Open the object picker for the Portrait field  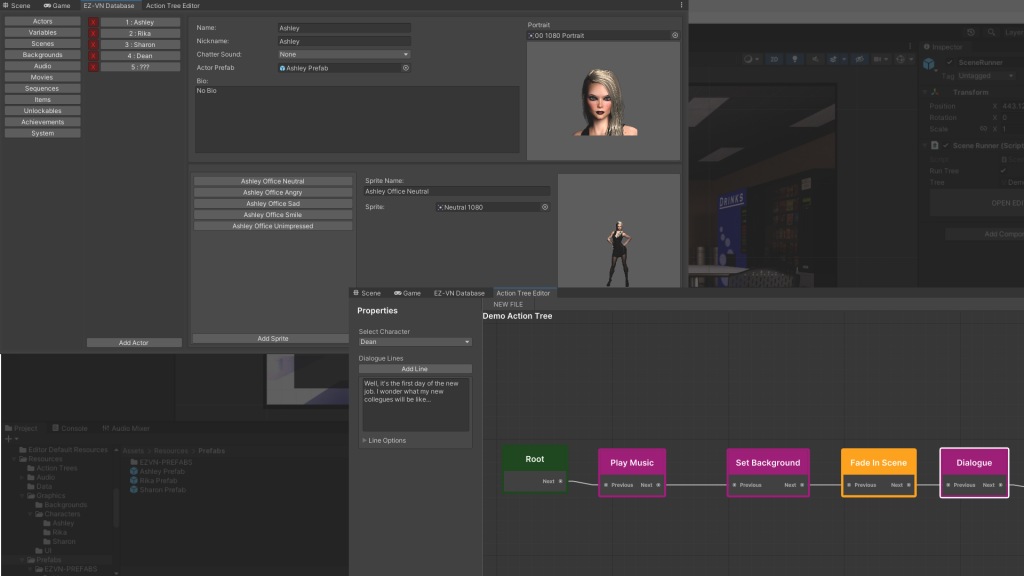coord(674,35)
